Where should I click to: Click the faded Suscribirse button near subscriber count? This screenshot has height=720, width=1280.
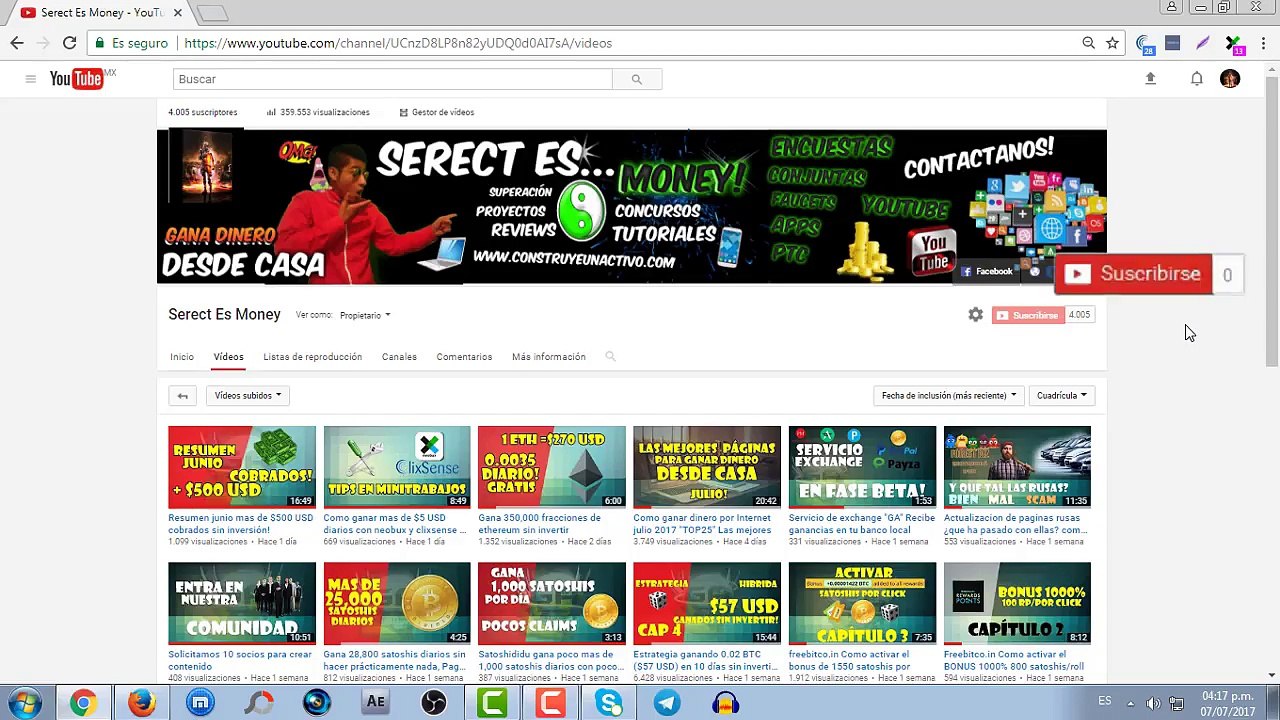click(x=1028, y=315)
